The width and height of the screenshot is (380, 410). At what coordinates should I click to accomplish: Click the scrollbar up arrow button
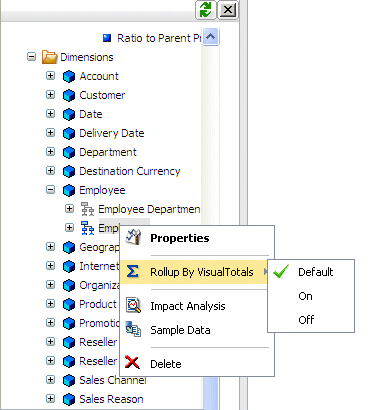pyautogui.click(x=210, y=37)
